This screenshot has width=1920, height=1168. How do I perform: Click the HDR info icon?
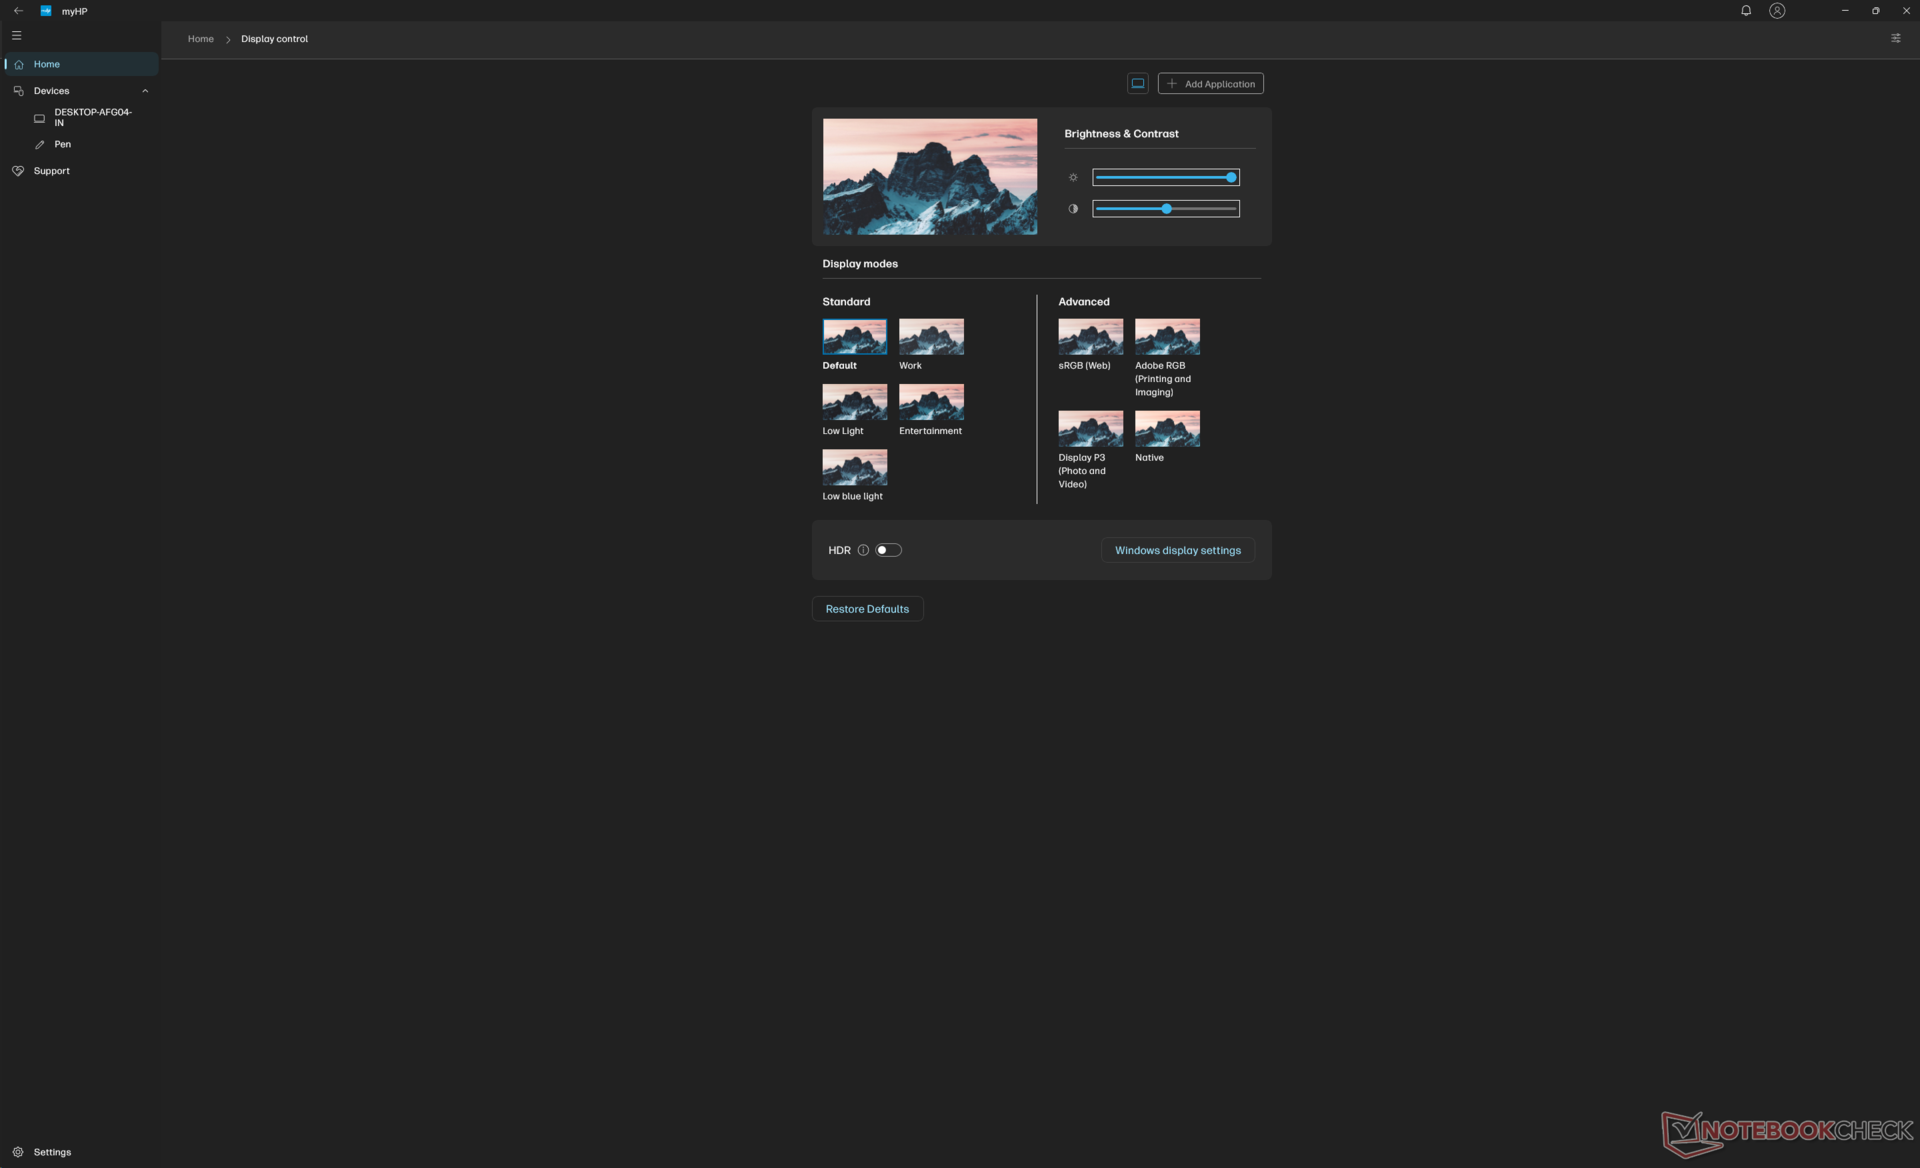863,550
